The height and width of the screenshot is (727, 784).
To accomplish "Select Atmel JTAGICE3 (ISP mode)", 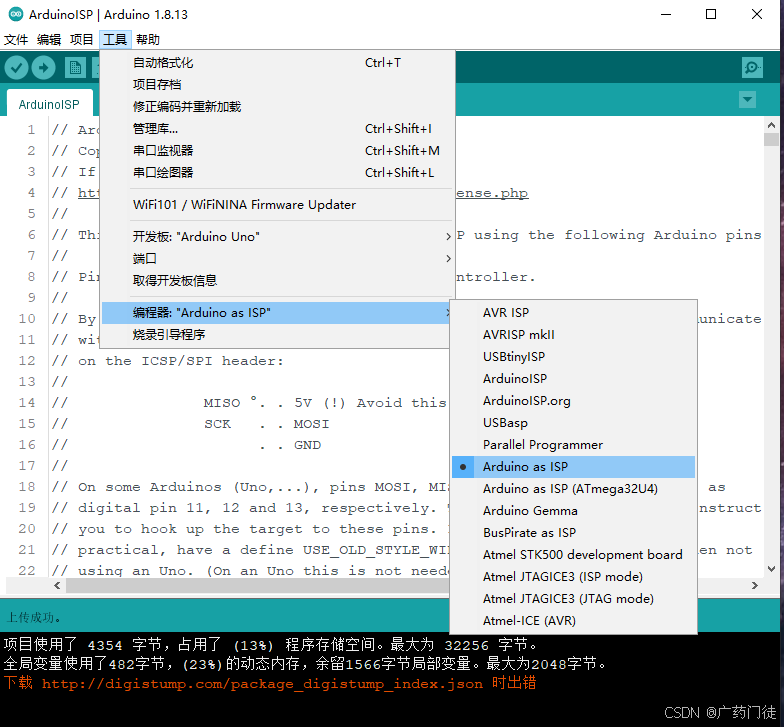I will coord(574,576).
